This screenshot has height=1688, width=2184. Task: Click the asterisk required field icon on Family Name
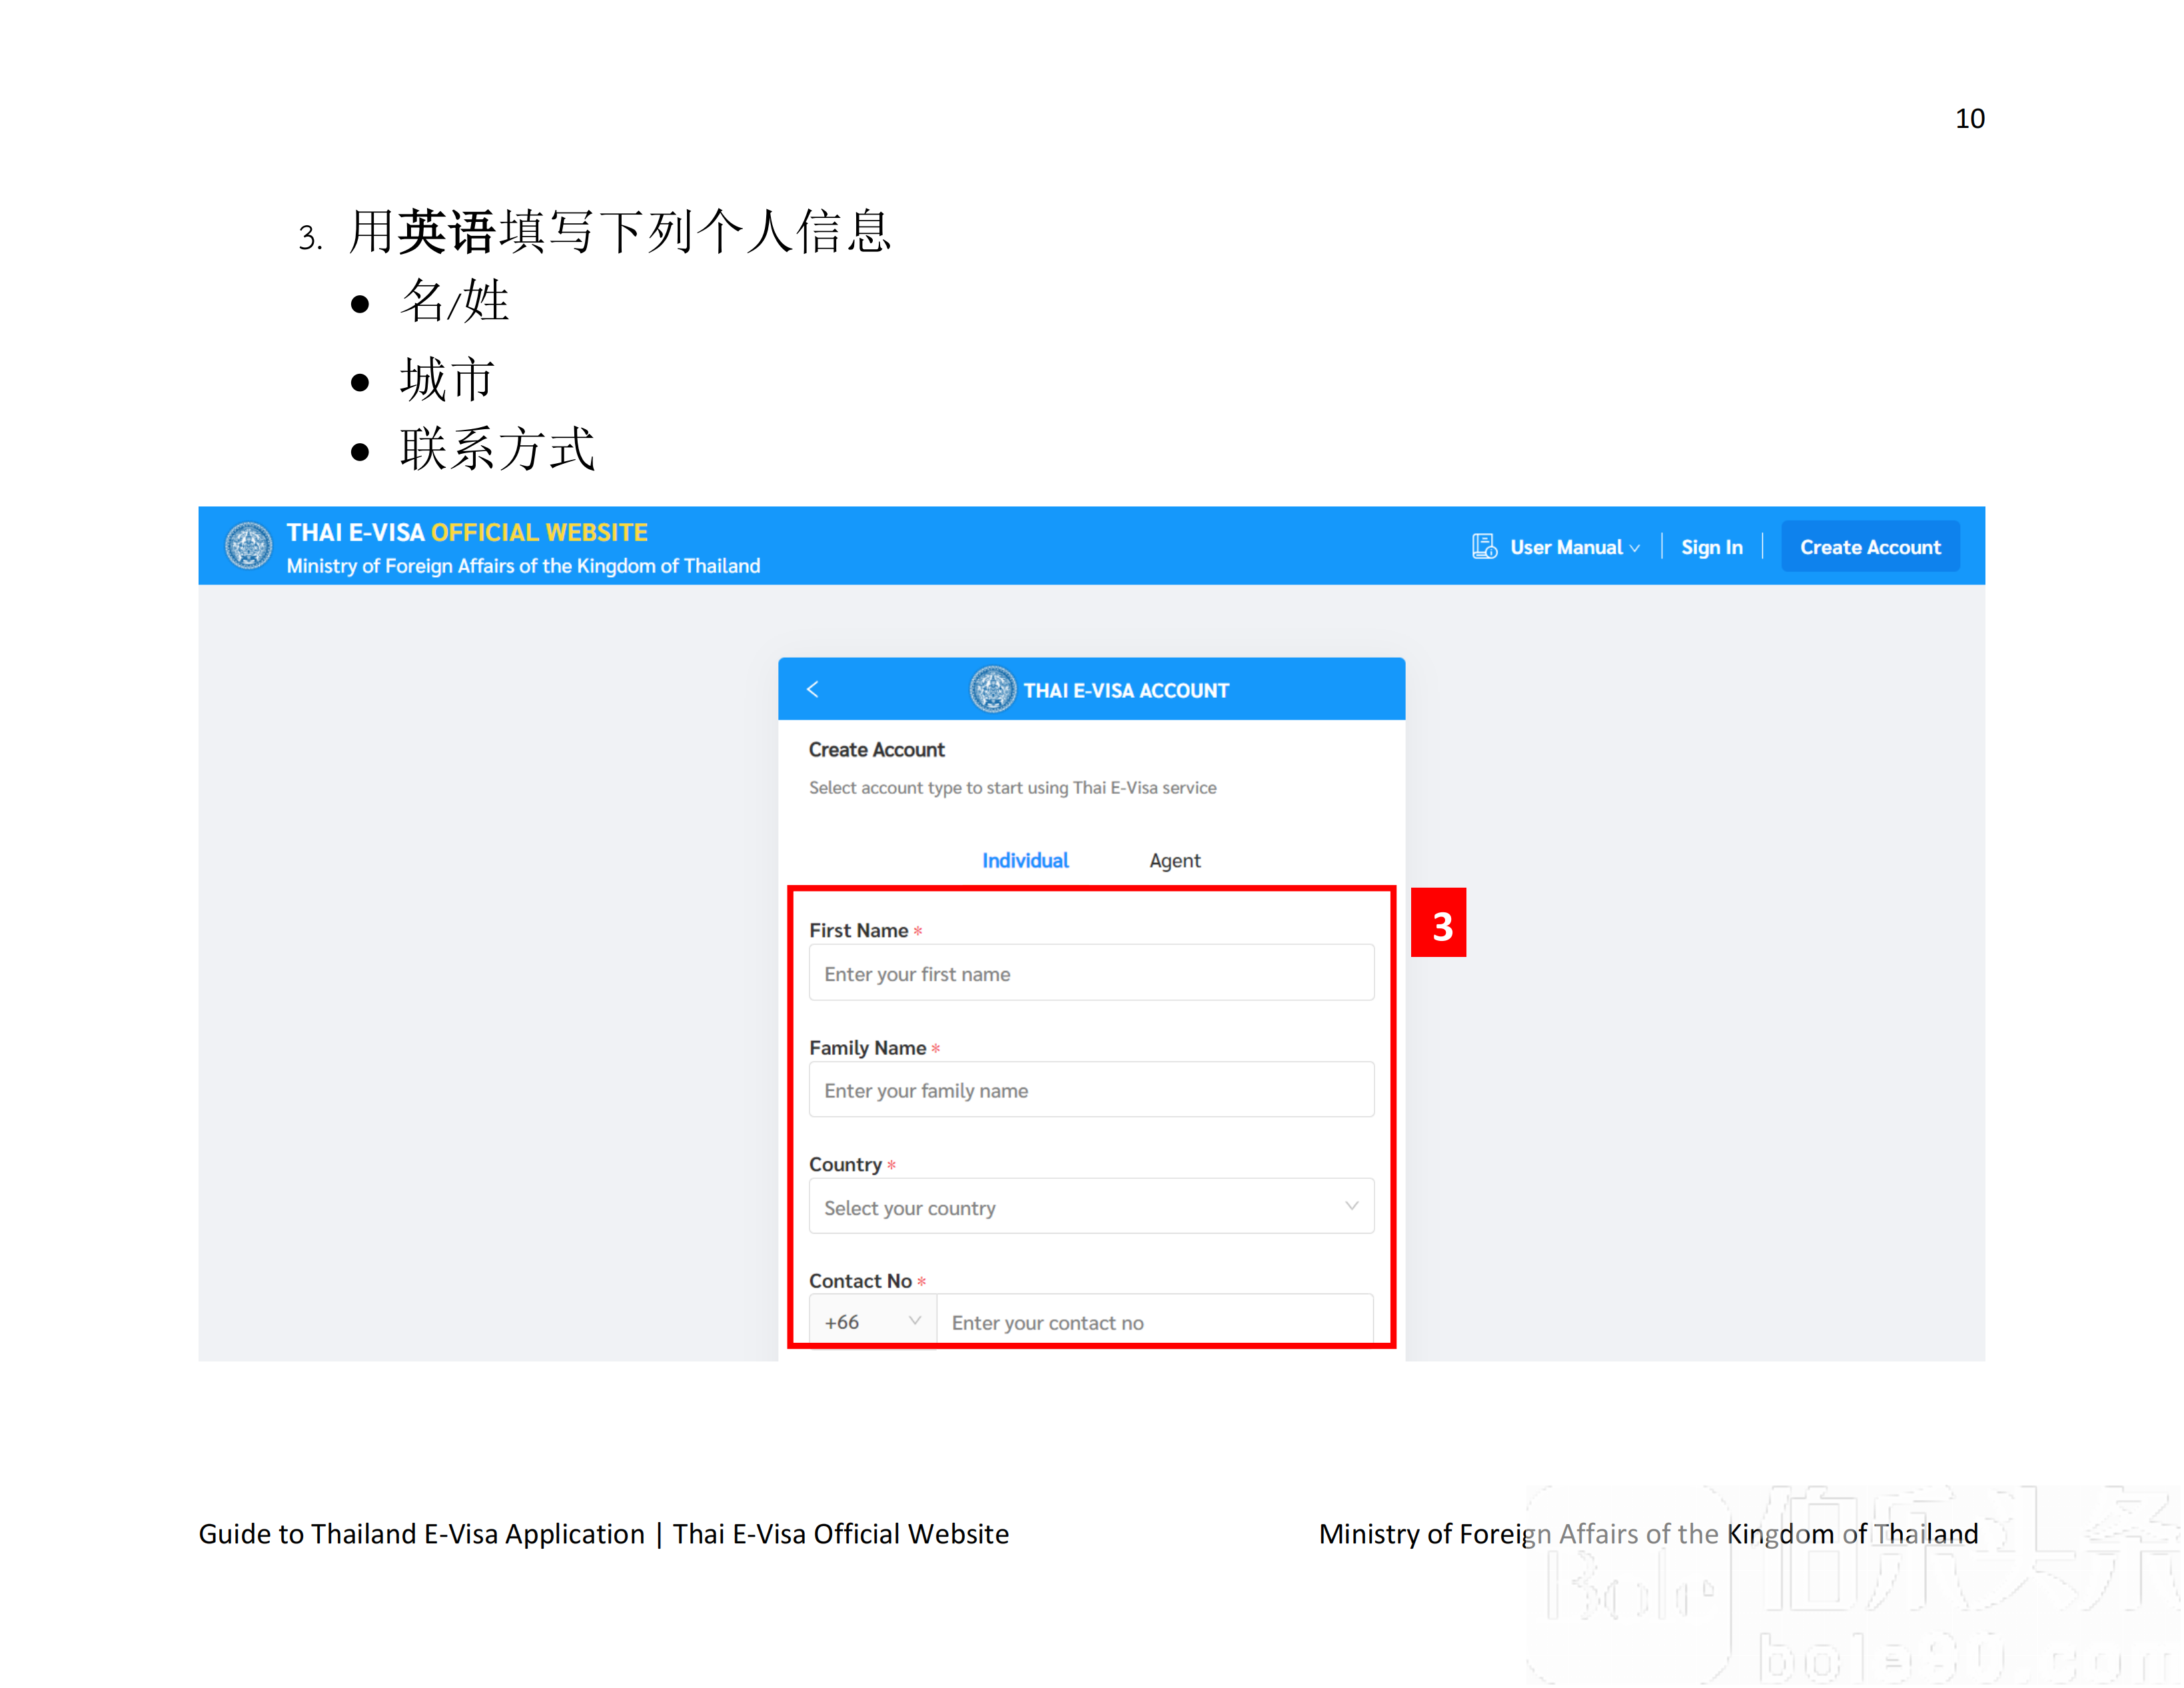tap(936, 1046)
